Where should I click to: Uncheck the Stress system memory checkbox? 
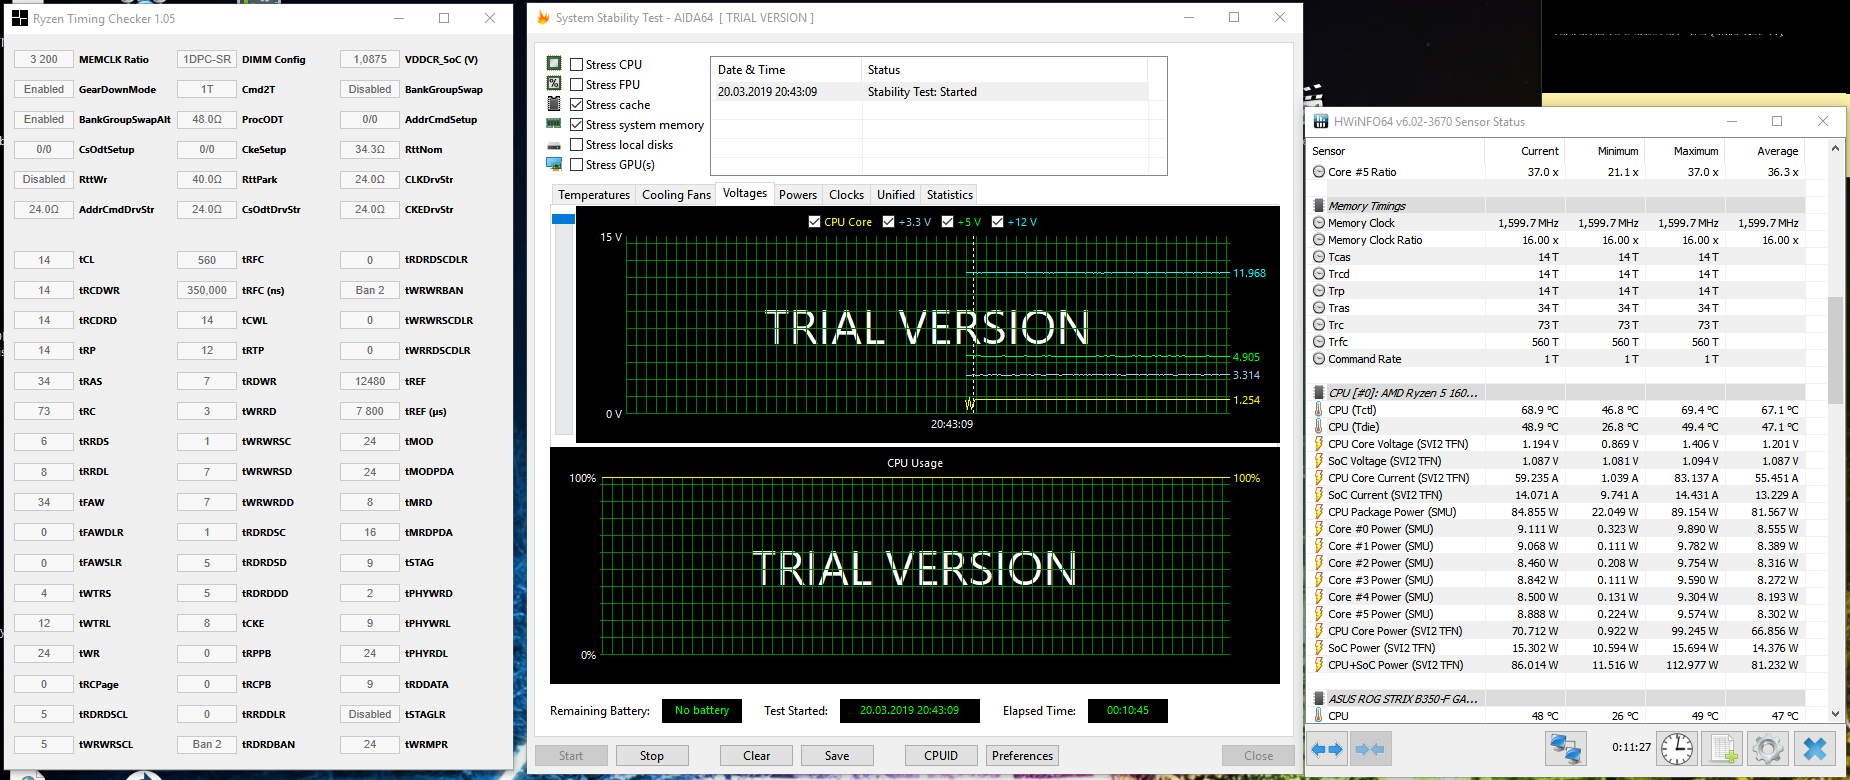point(576,125)
